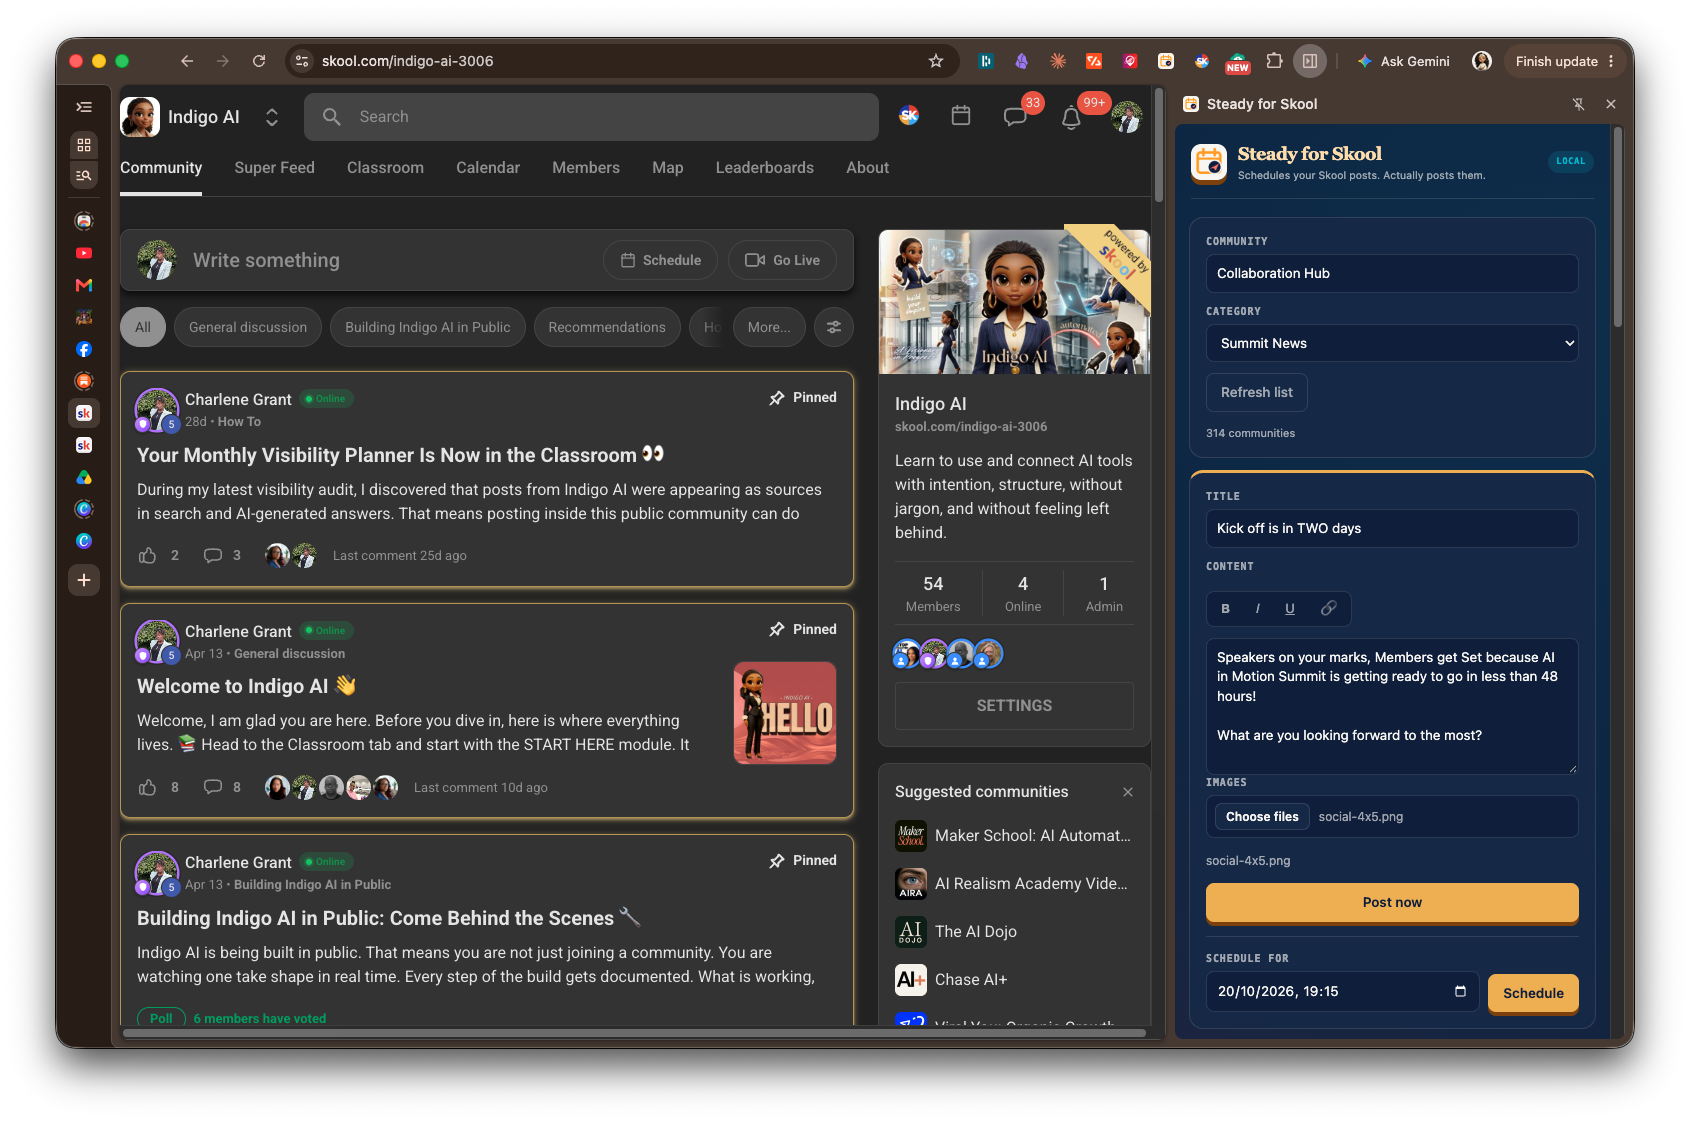1690x1122 pixels.
Task: Toggle the Chrome side panel icon
Action: pyautogui.click(x=1309, y=61)
